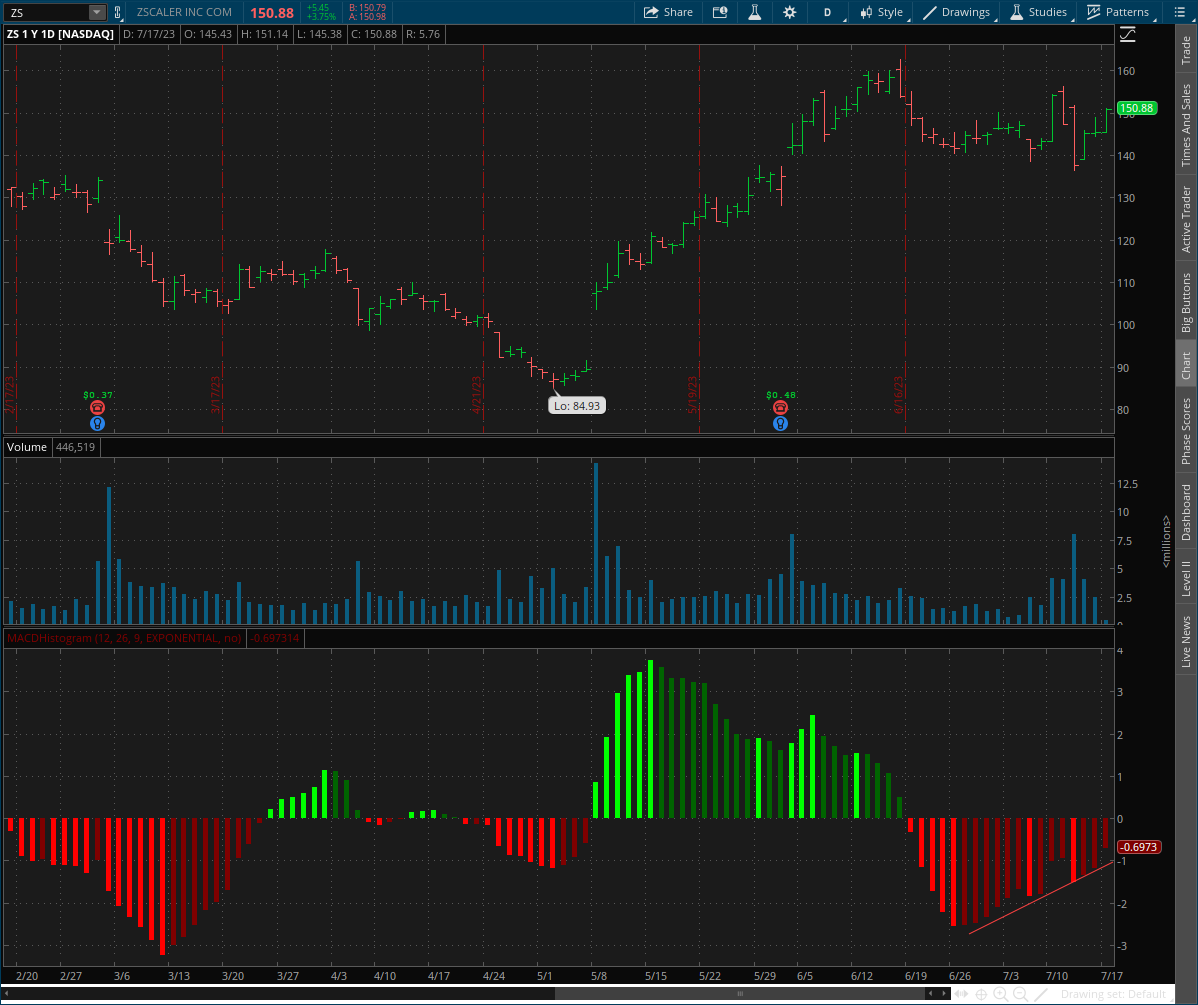
Task: Click the crosshair pan icon
Action: point(981,994)
